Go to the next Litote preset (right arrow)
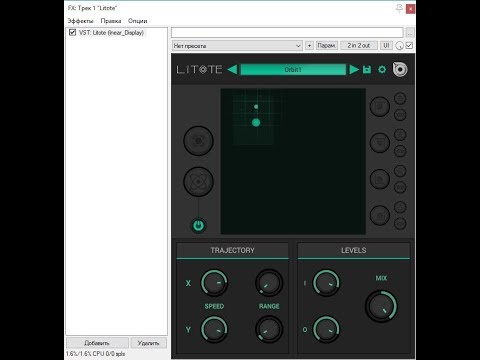This screenshot has width=480, height=360. (354, 69)
